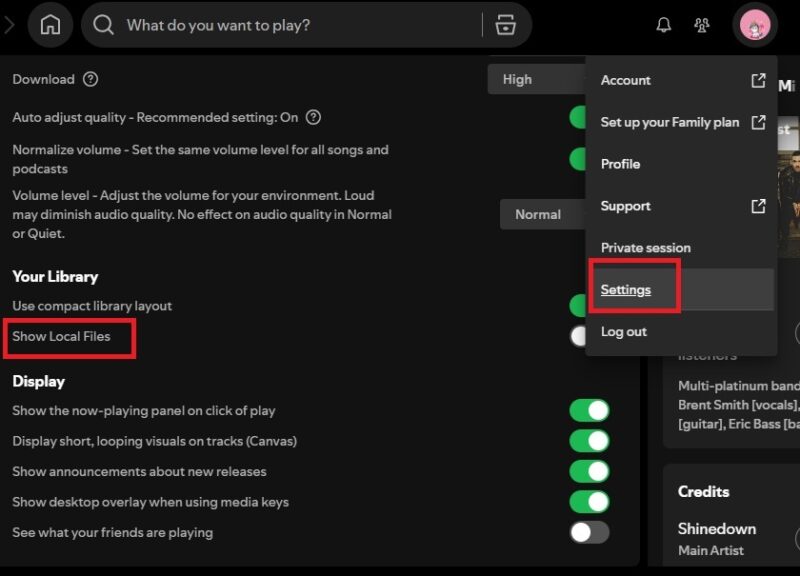Image resolution: width=800 pixels, height=576 pixels.
Task: Click the Auto adjust quality info icon
Action: tap(311, 117)
